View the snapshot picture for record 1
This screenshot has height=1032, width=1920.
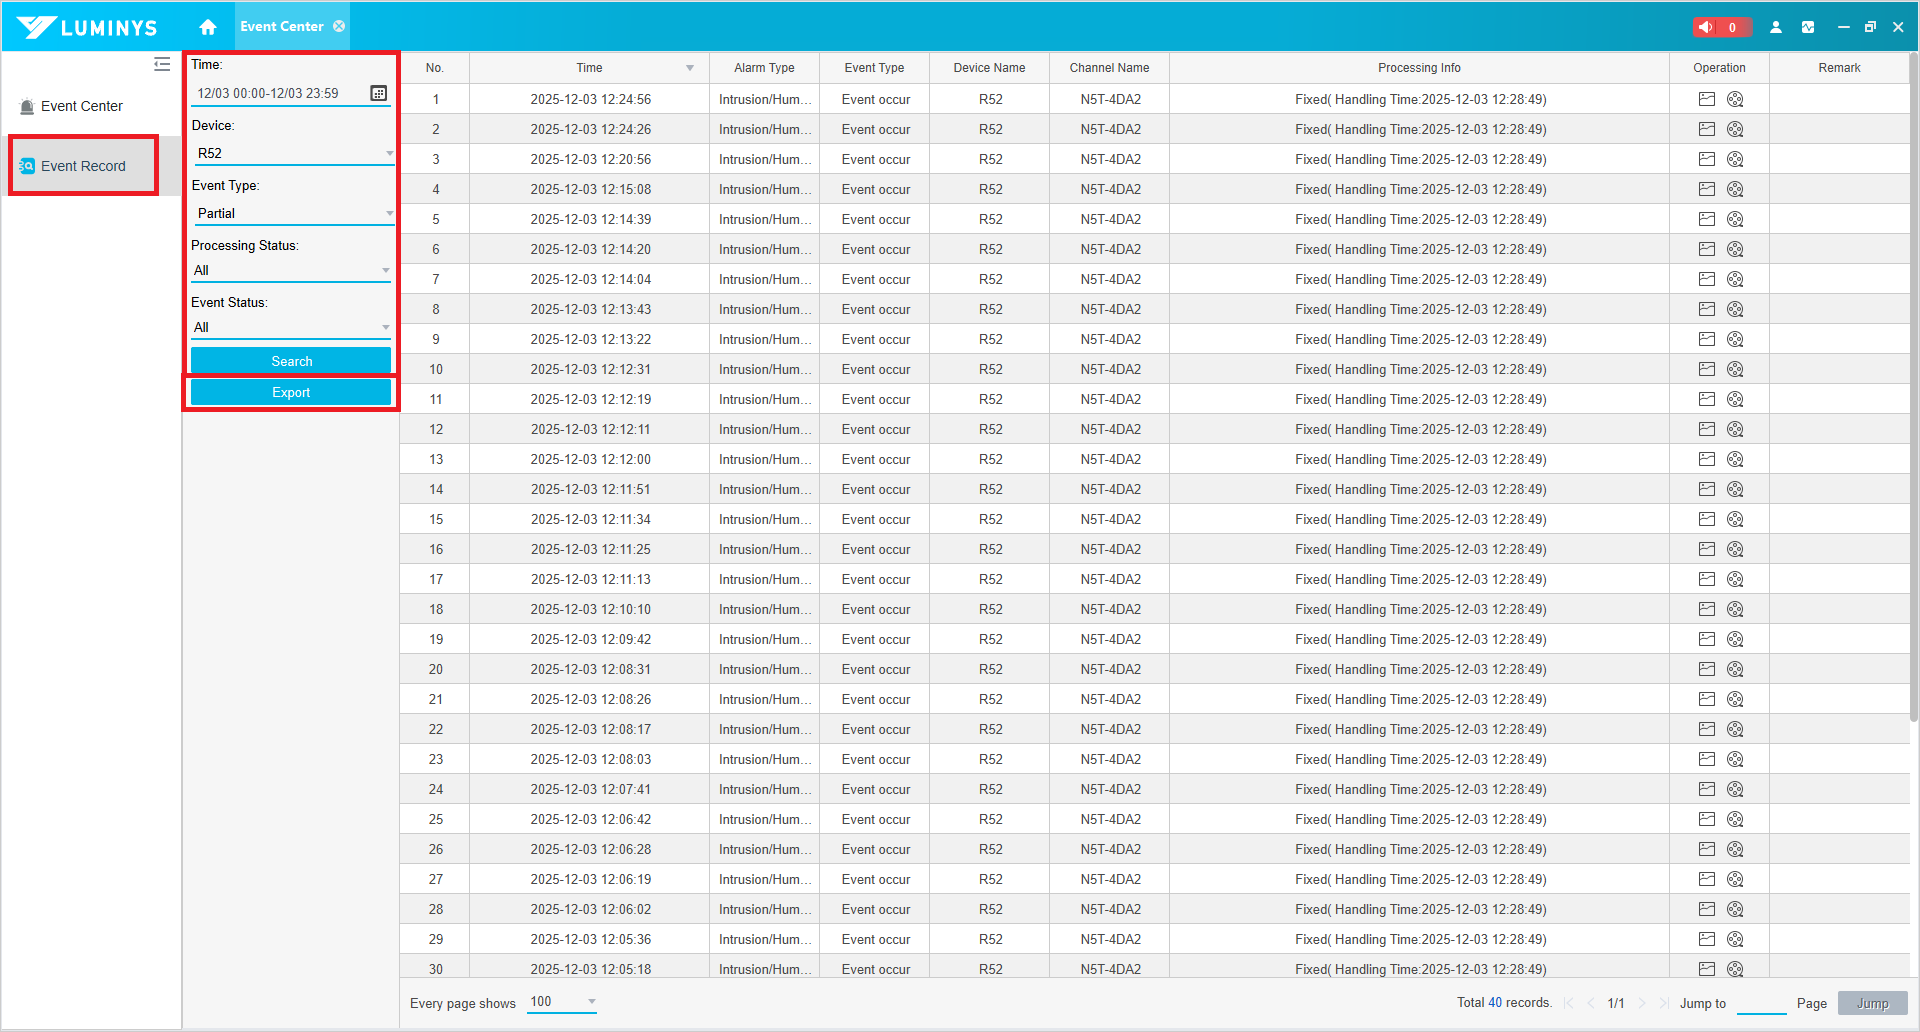pos(1707,99)
